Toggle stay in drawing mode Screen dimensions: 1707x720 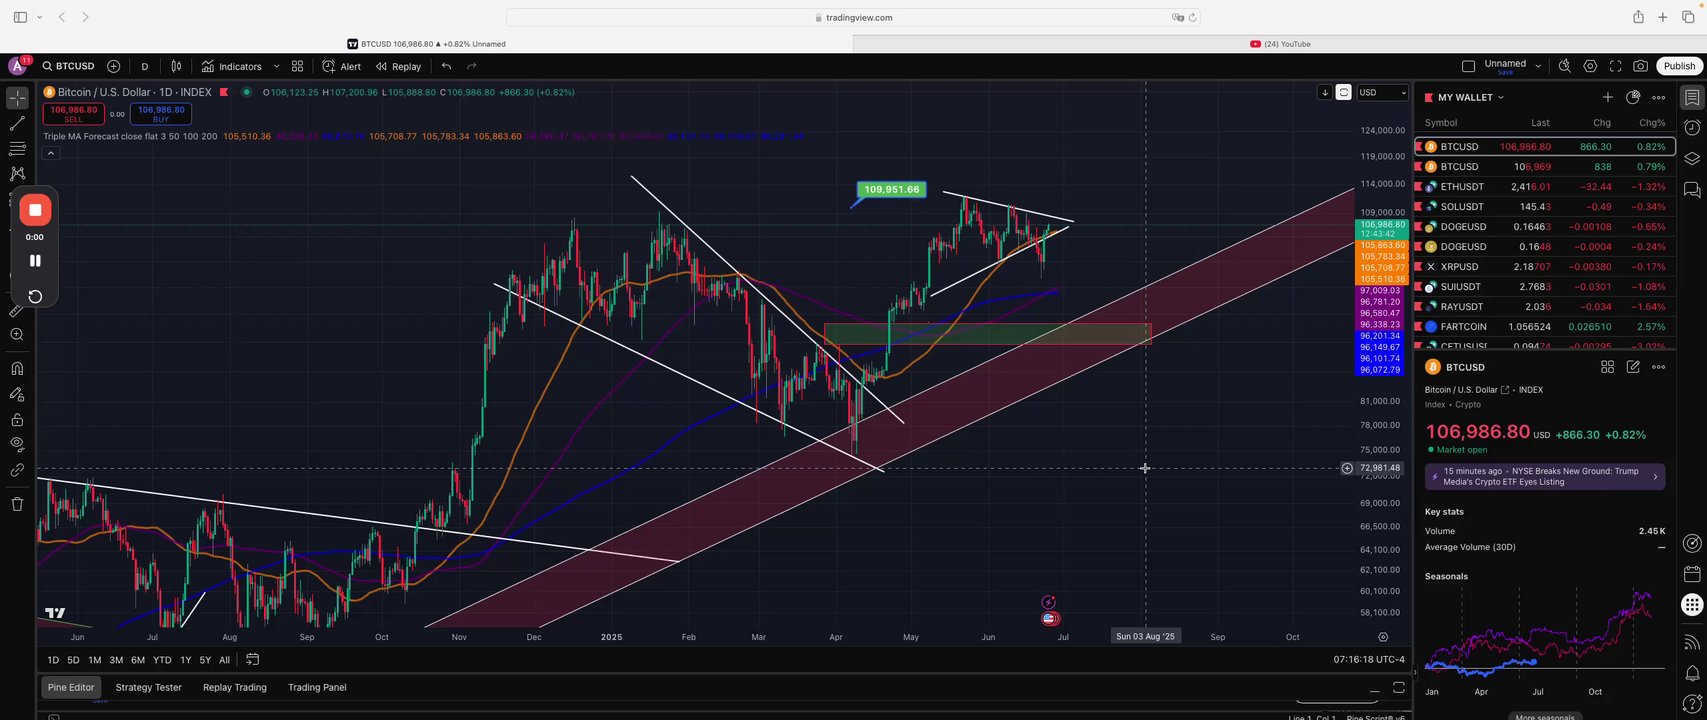(17, 394)
